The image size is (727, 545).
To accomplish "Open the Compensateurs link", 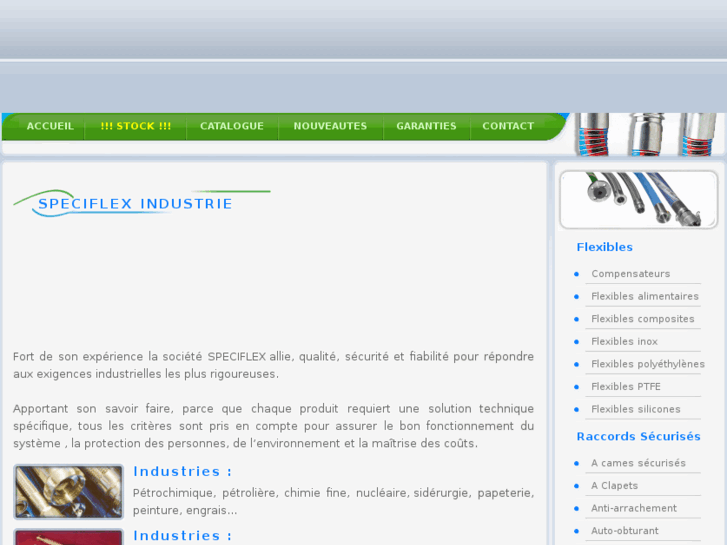I will (x=631, y=274).
